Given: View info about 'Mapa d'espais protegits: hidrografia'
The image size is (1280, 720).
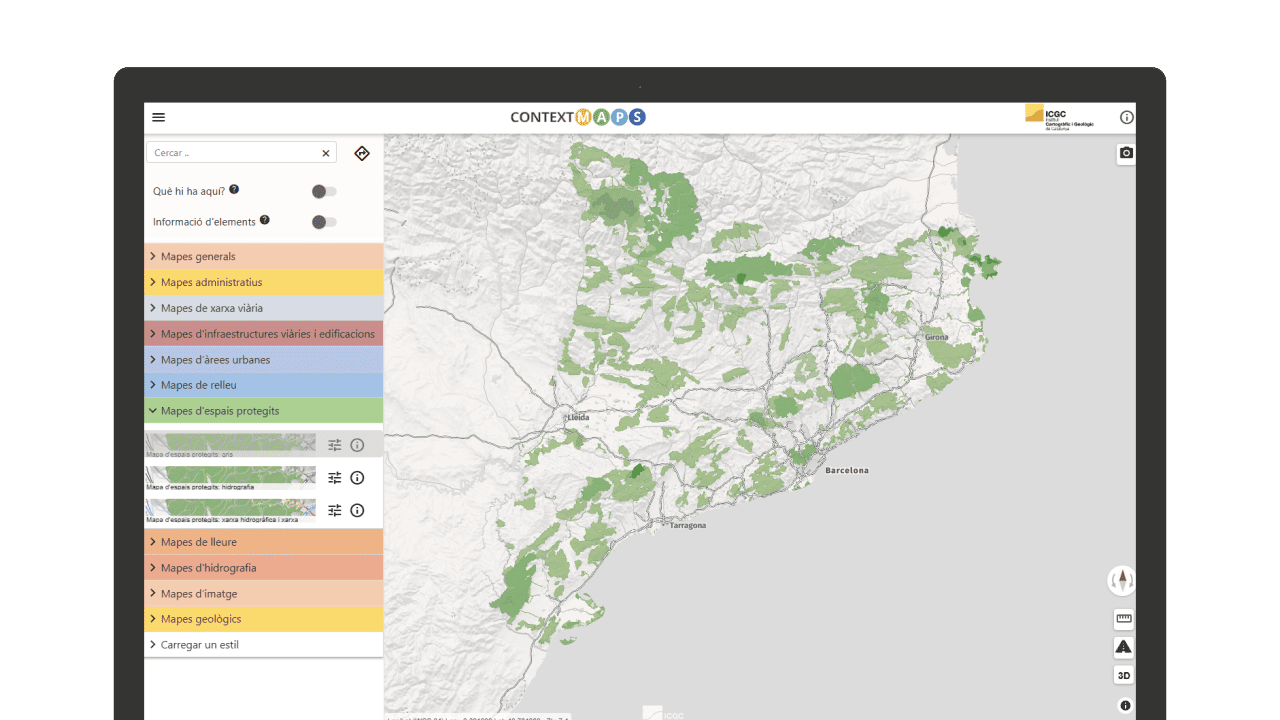Looking at the screenshot, I should [x=357, y=477].
